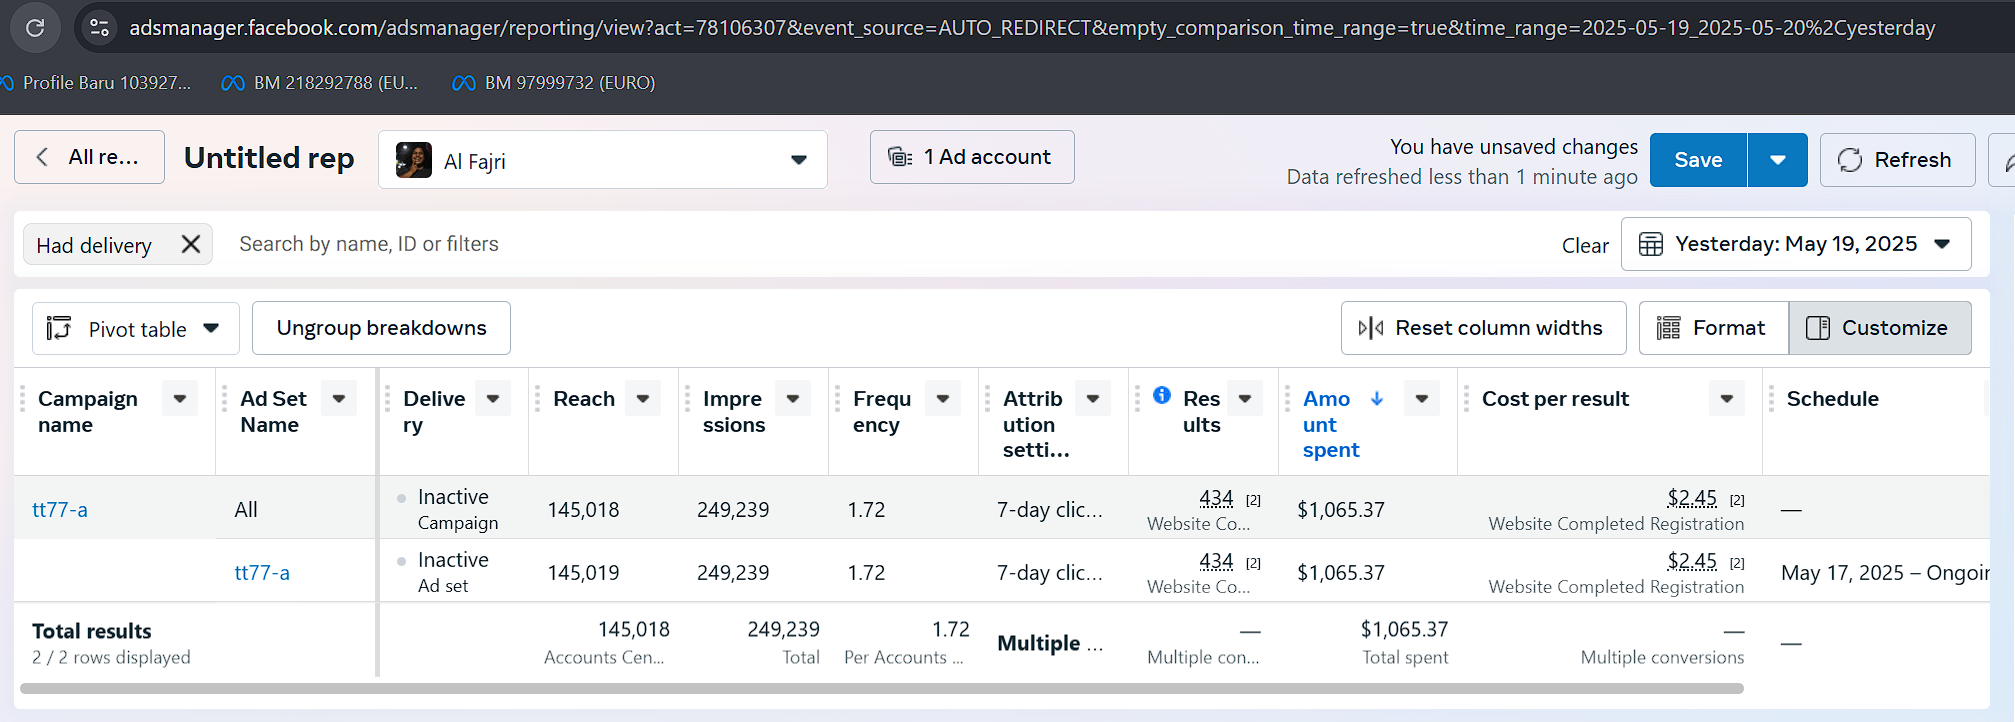
Task: Open Impressions column menu arrow
Action: click(793, 398)
